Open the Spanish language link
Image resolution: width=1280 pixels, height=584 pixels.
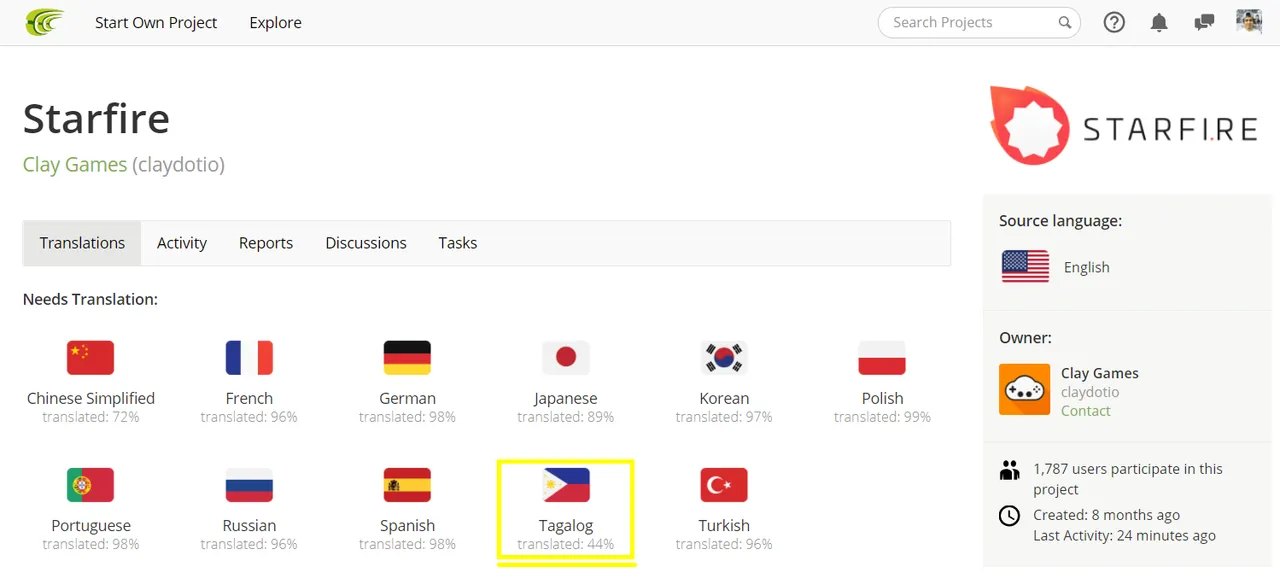coord(407,525)
